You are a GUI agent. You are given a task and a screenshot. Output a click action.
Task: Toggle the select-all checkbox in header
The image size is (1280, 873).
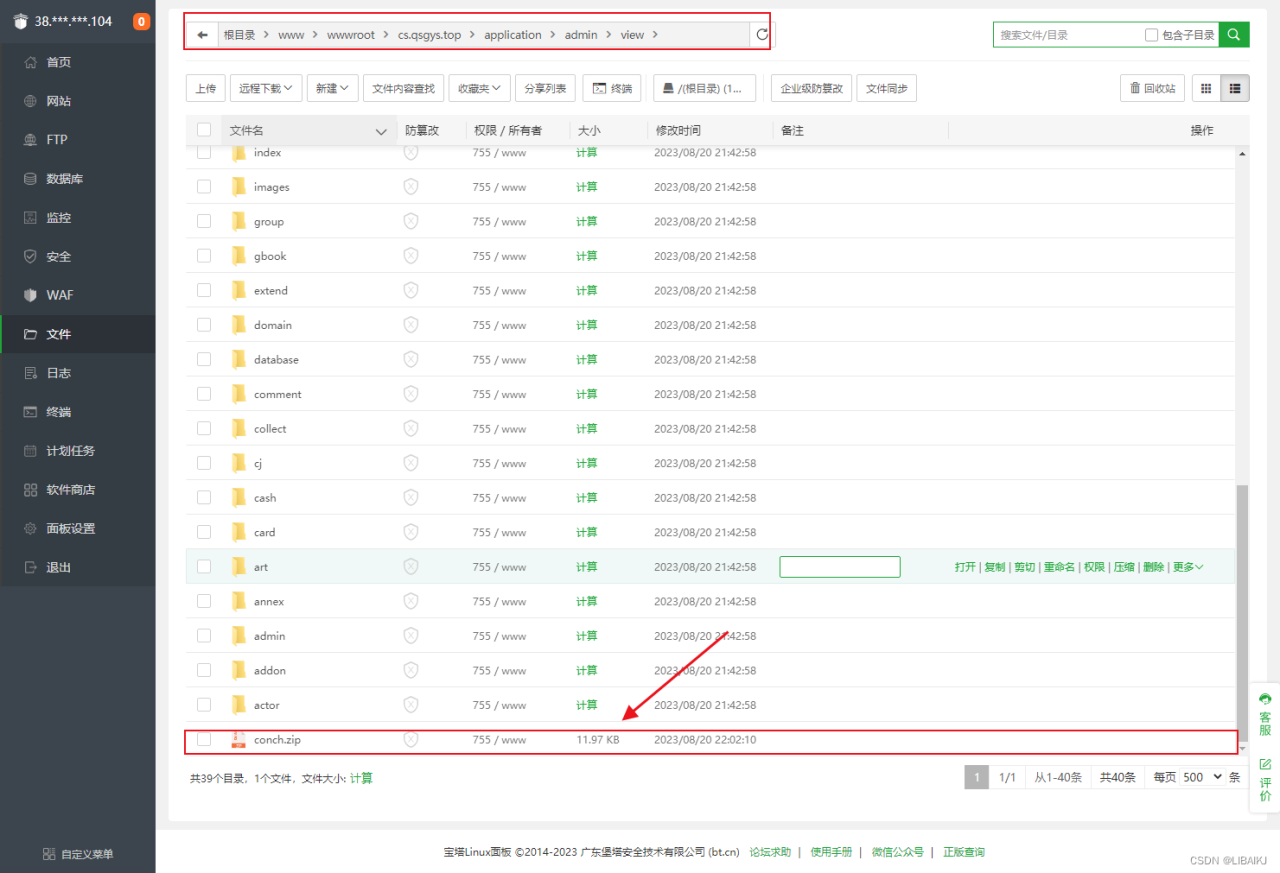[x=204, y=130]
